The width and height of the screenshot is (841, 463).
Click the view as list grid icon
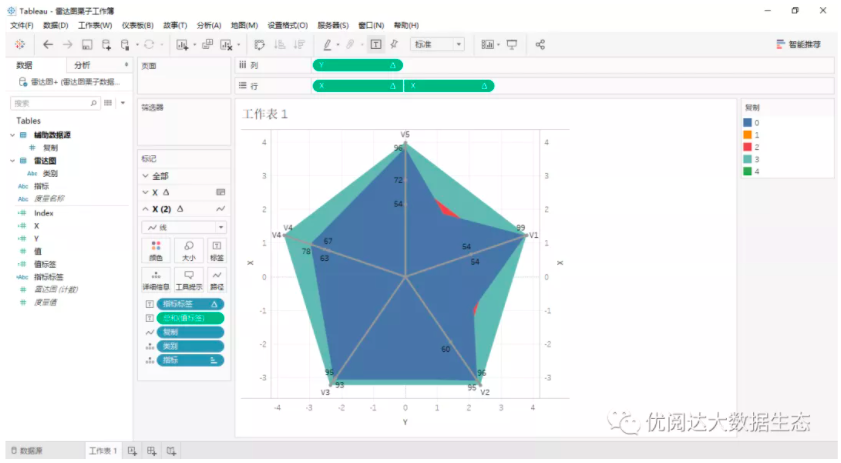coord(108,103)
